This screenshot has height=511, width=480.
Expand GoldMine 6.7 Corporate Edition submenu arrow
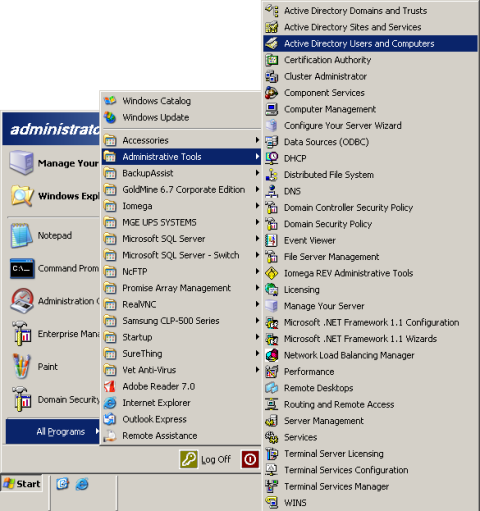click(257, 189)
